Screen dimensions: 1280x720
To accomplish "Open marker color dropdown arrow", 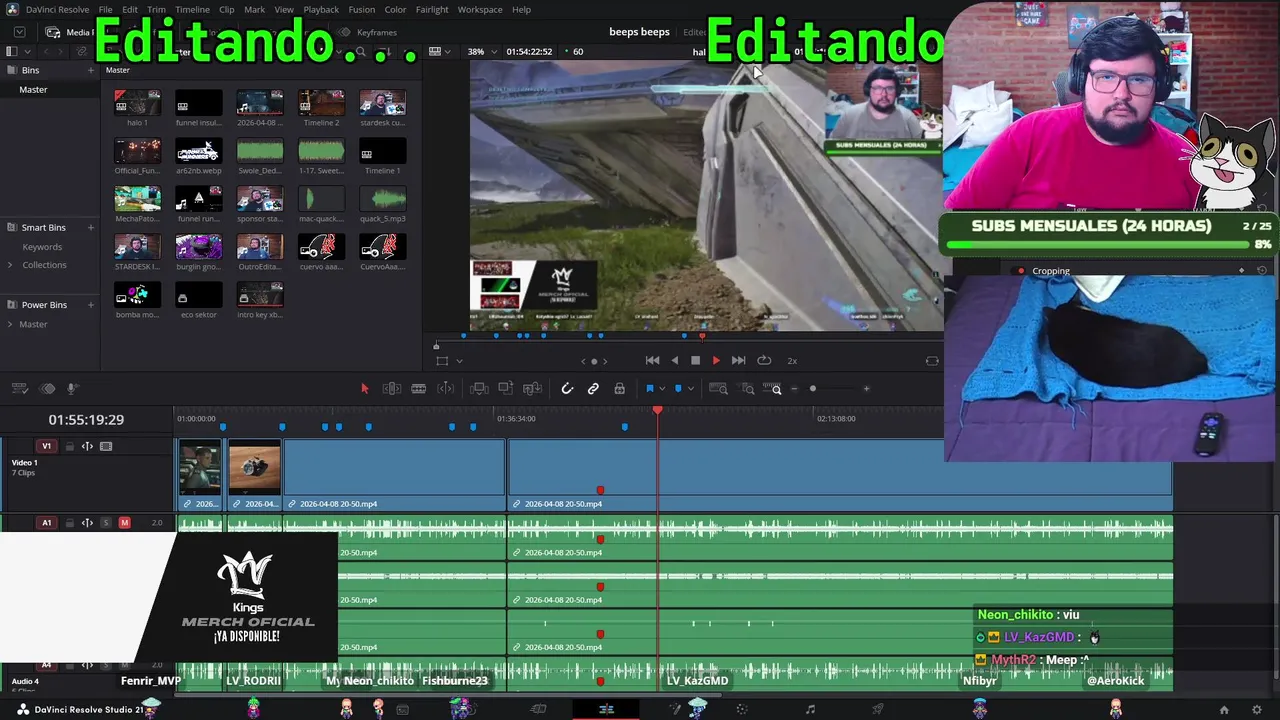I will [x=690, y=389].
